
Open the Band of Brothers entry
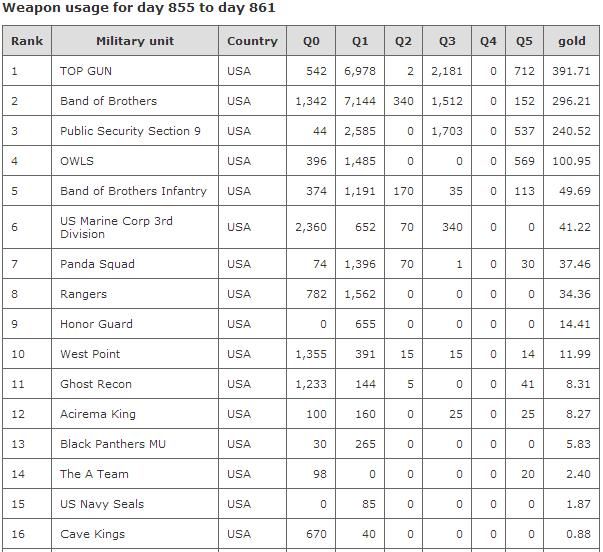pyautogui.click(x=108, y=101)
